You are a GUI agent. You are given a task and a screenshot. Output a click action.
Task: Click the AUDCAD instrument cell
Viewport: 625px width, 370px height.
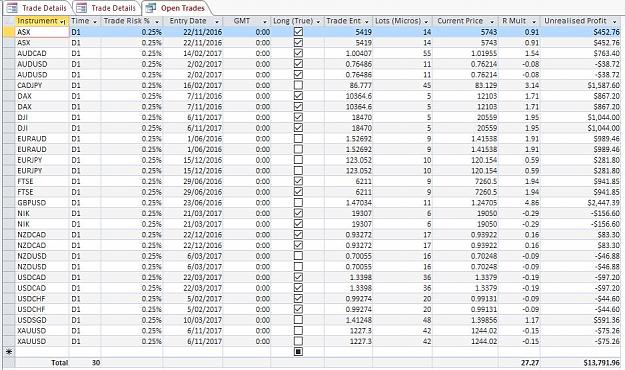point(42,53)
